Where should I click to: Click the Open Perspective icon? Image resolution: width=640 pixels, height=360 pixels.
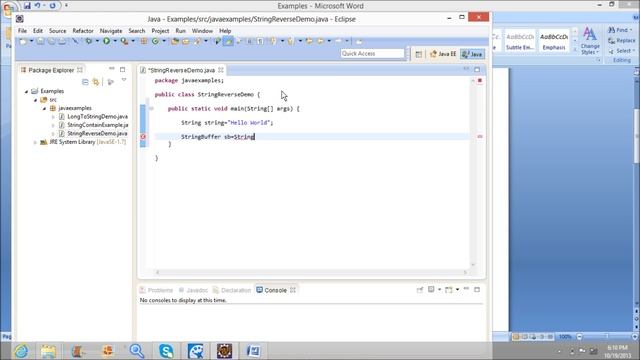point(418,54)
